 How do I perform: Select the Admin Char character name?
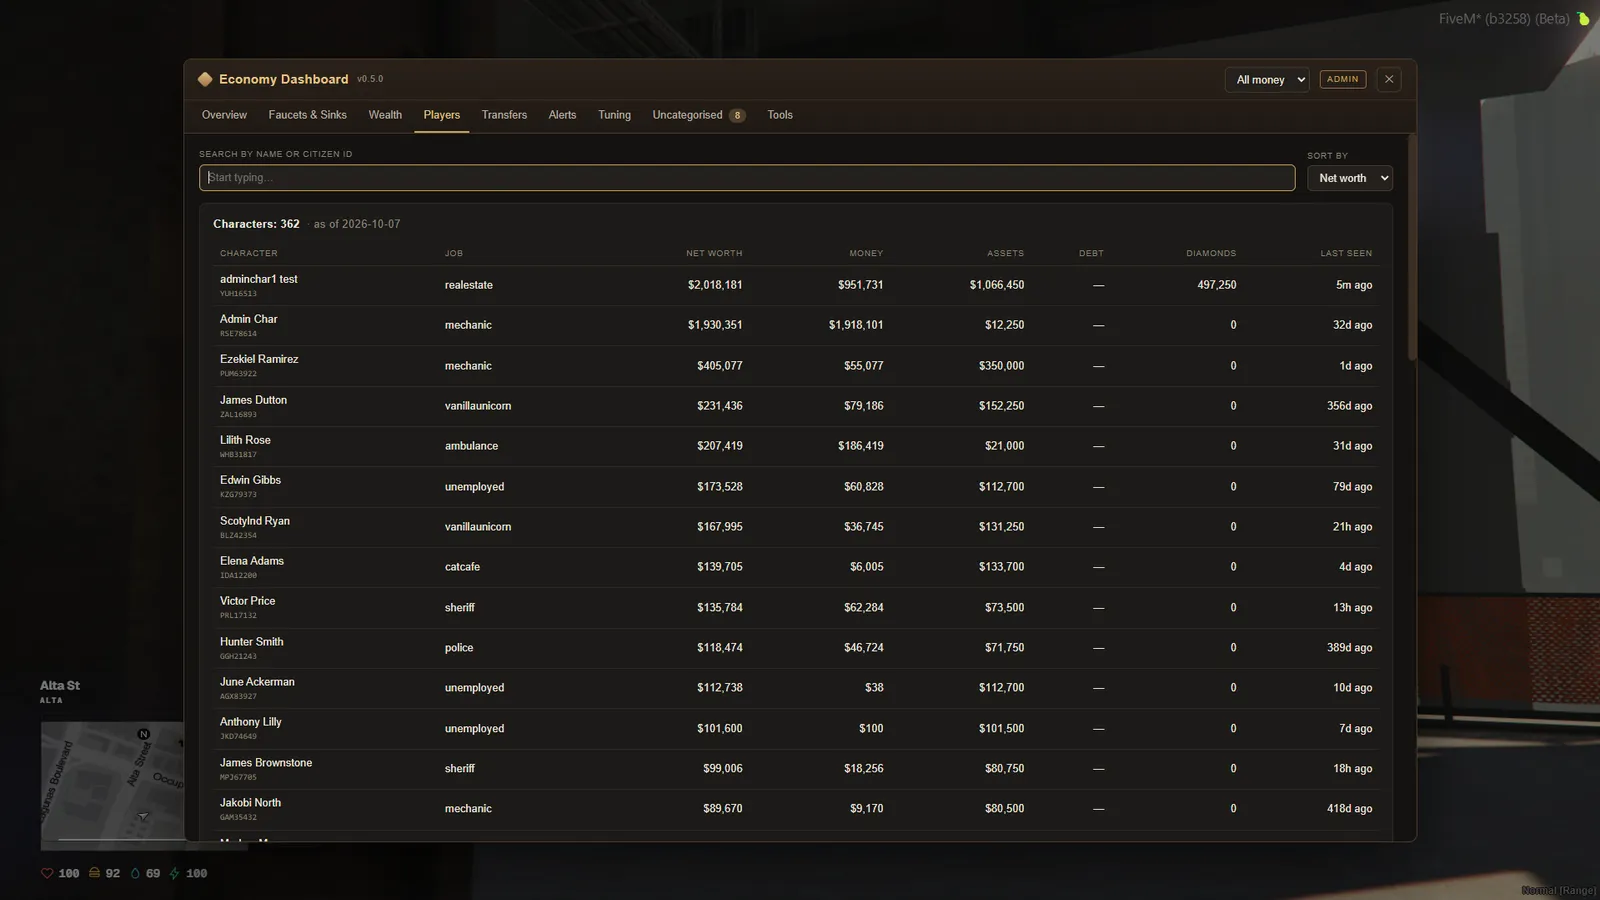(249, 319)
